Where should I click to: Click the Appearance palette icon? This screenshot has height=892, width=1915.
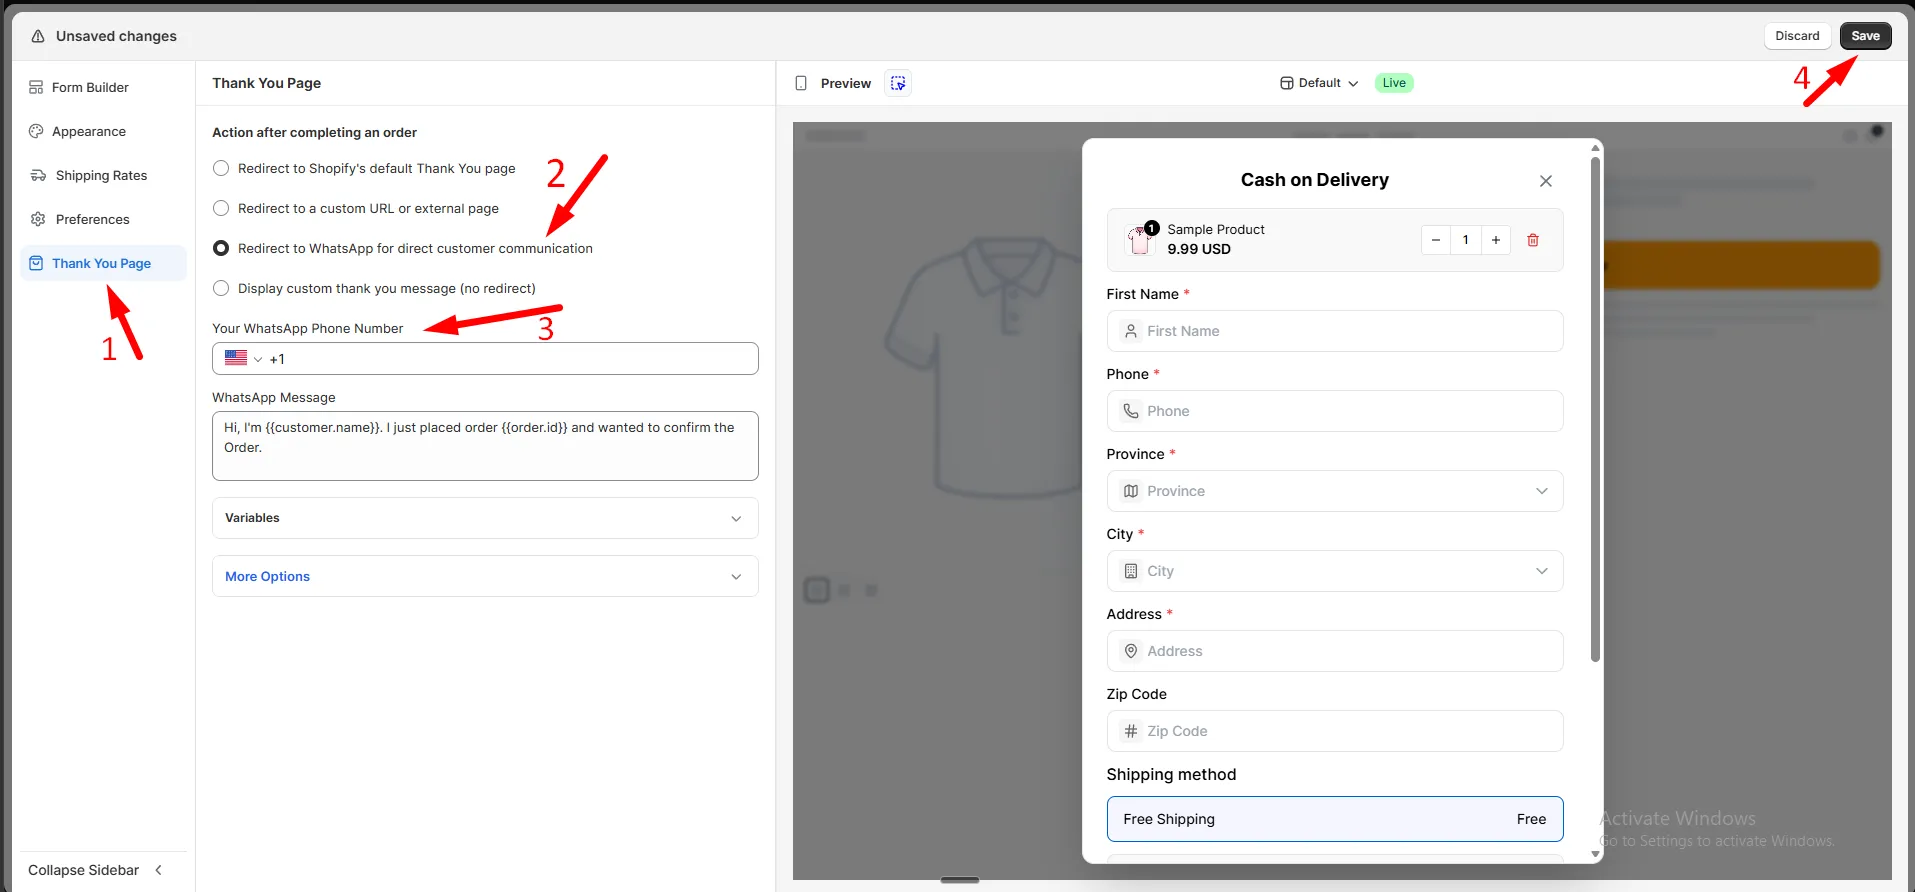coord(36,131)
